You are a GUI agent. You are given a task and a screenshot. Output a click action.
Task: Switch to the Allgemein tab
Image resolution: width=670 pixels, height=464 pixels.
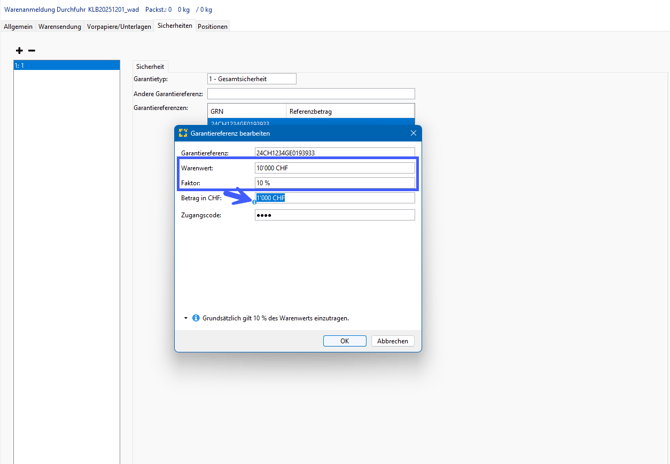tap(18, 27)
